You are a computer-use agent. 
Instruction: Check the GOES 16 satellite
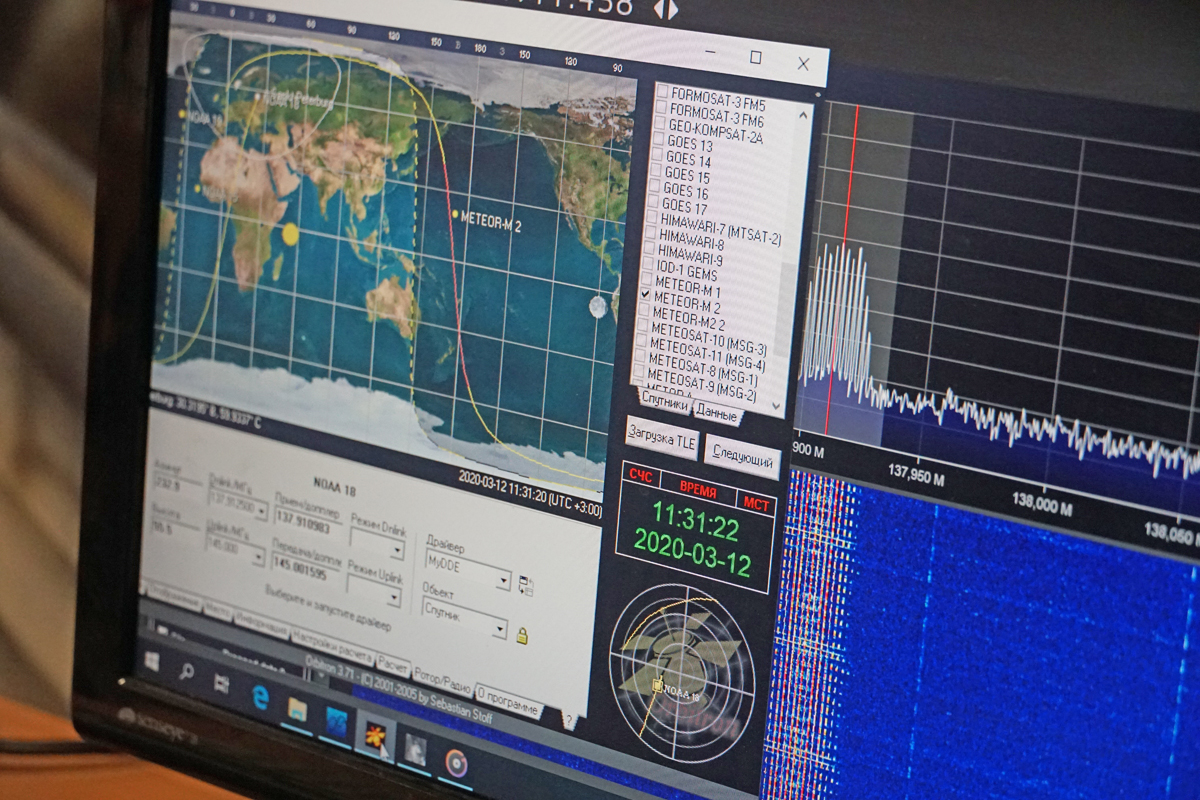pyautogui.click(x=653, y=187)
